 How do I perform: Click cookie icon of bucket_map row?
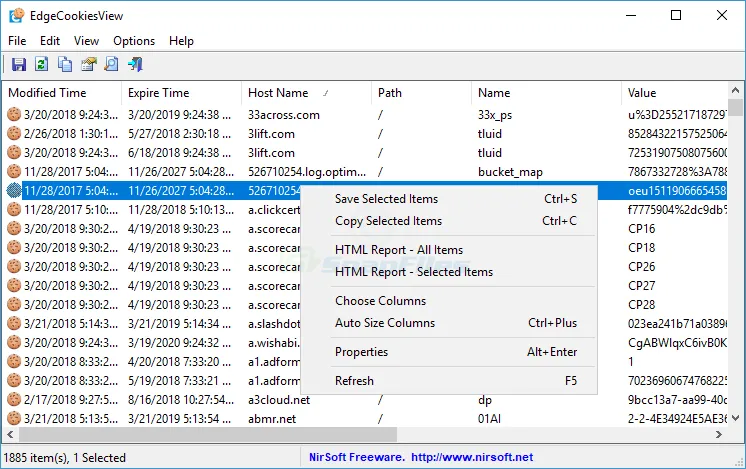pos(14,171)
